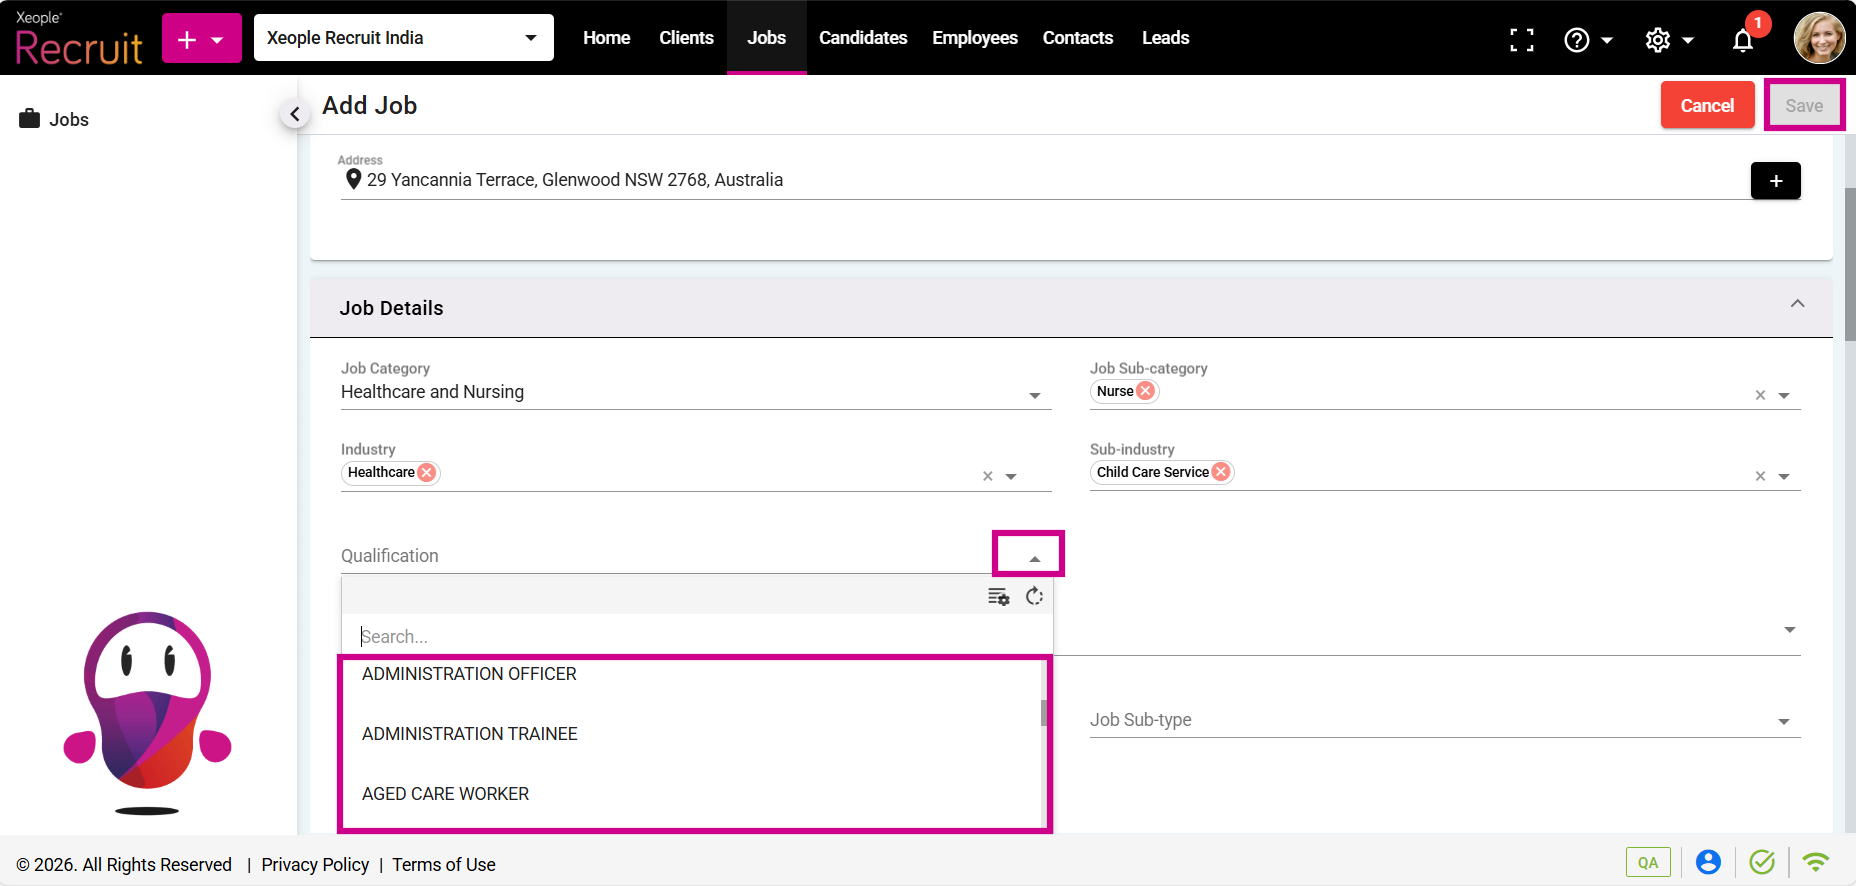The image size is (1856, 886).
Task: Collapse the Job Details section
Action: 1797,304
